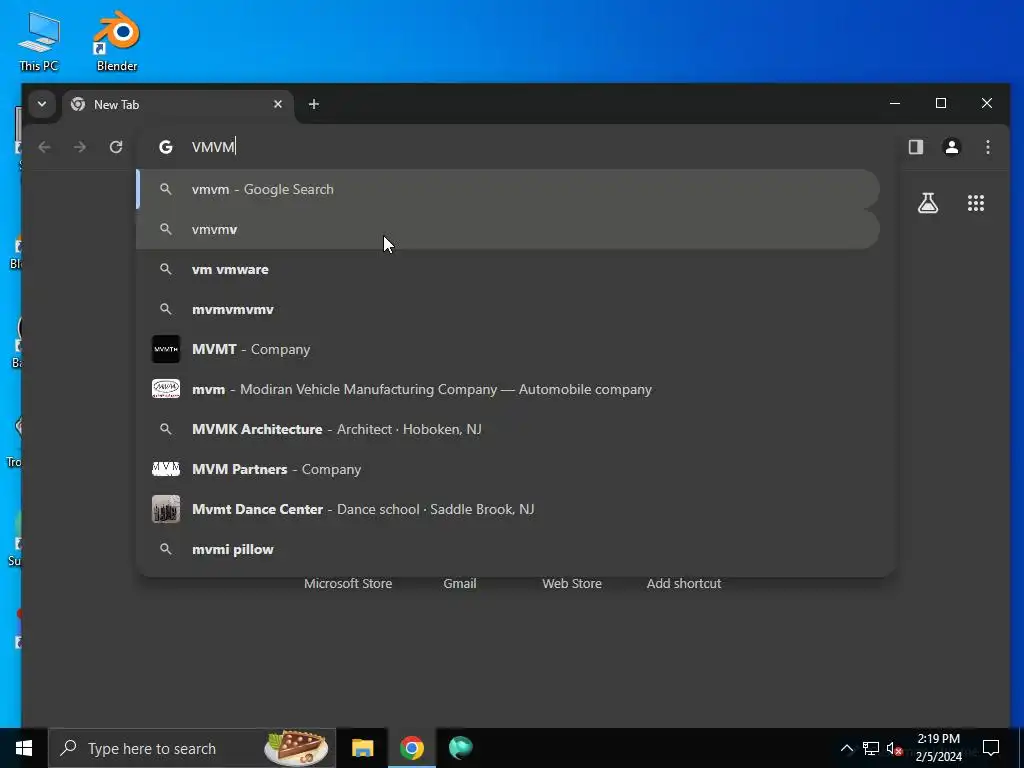Go forward using the forward arrow

click(80, 147)
